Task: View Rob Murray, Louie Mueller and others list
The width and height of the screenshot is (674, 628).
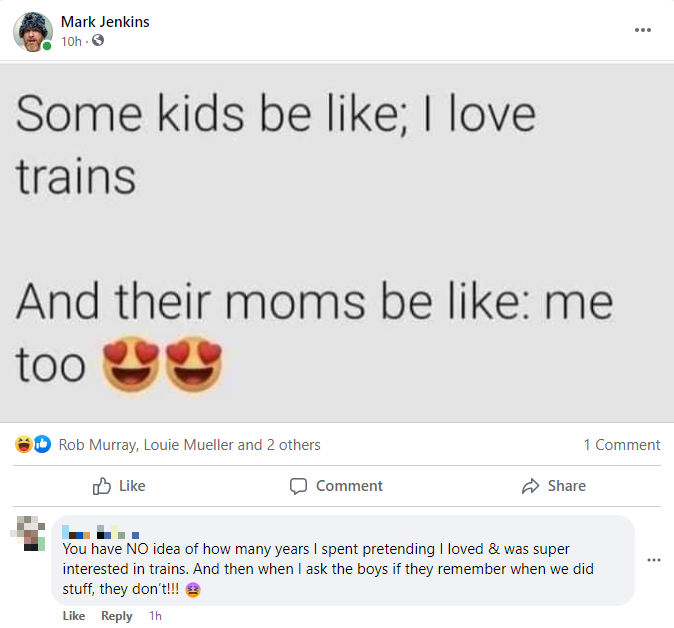Action: coord(190,445)
